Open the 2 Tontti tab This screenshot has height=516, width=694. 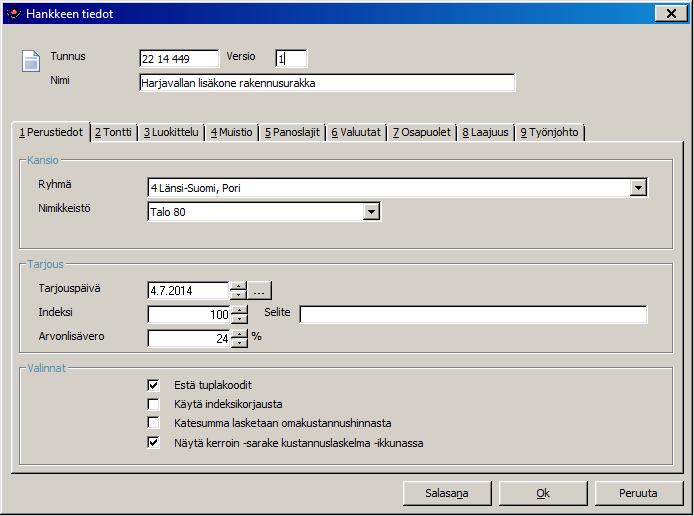[x=113, y=132]
